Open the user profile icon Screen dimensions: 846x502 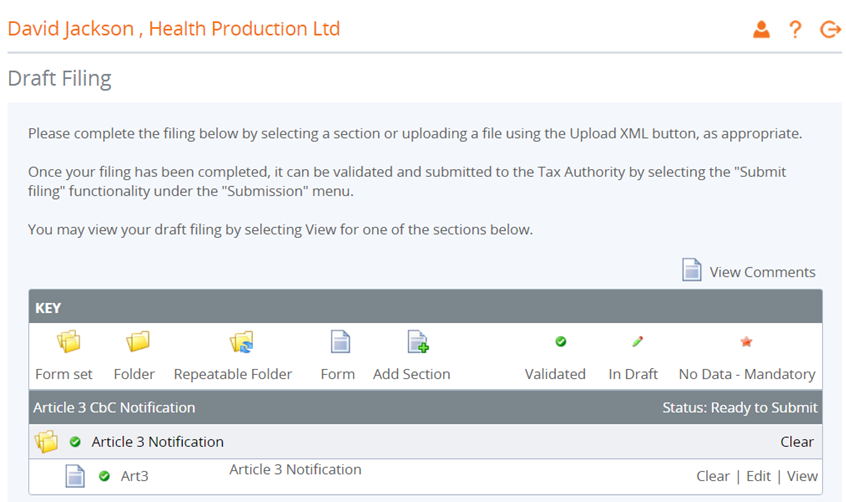coord(761,30)
